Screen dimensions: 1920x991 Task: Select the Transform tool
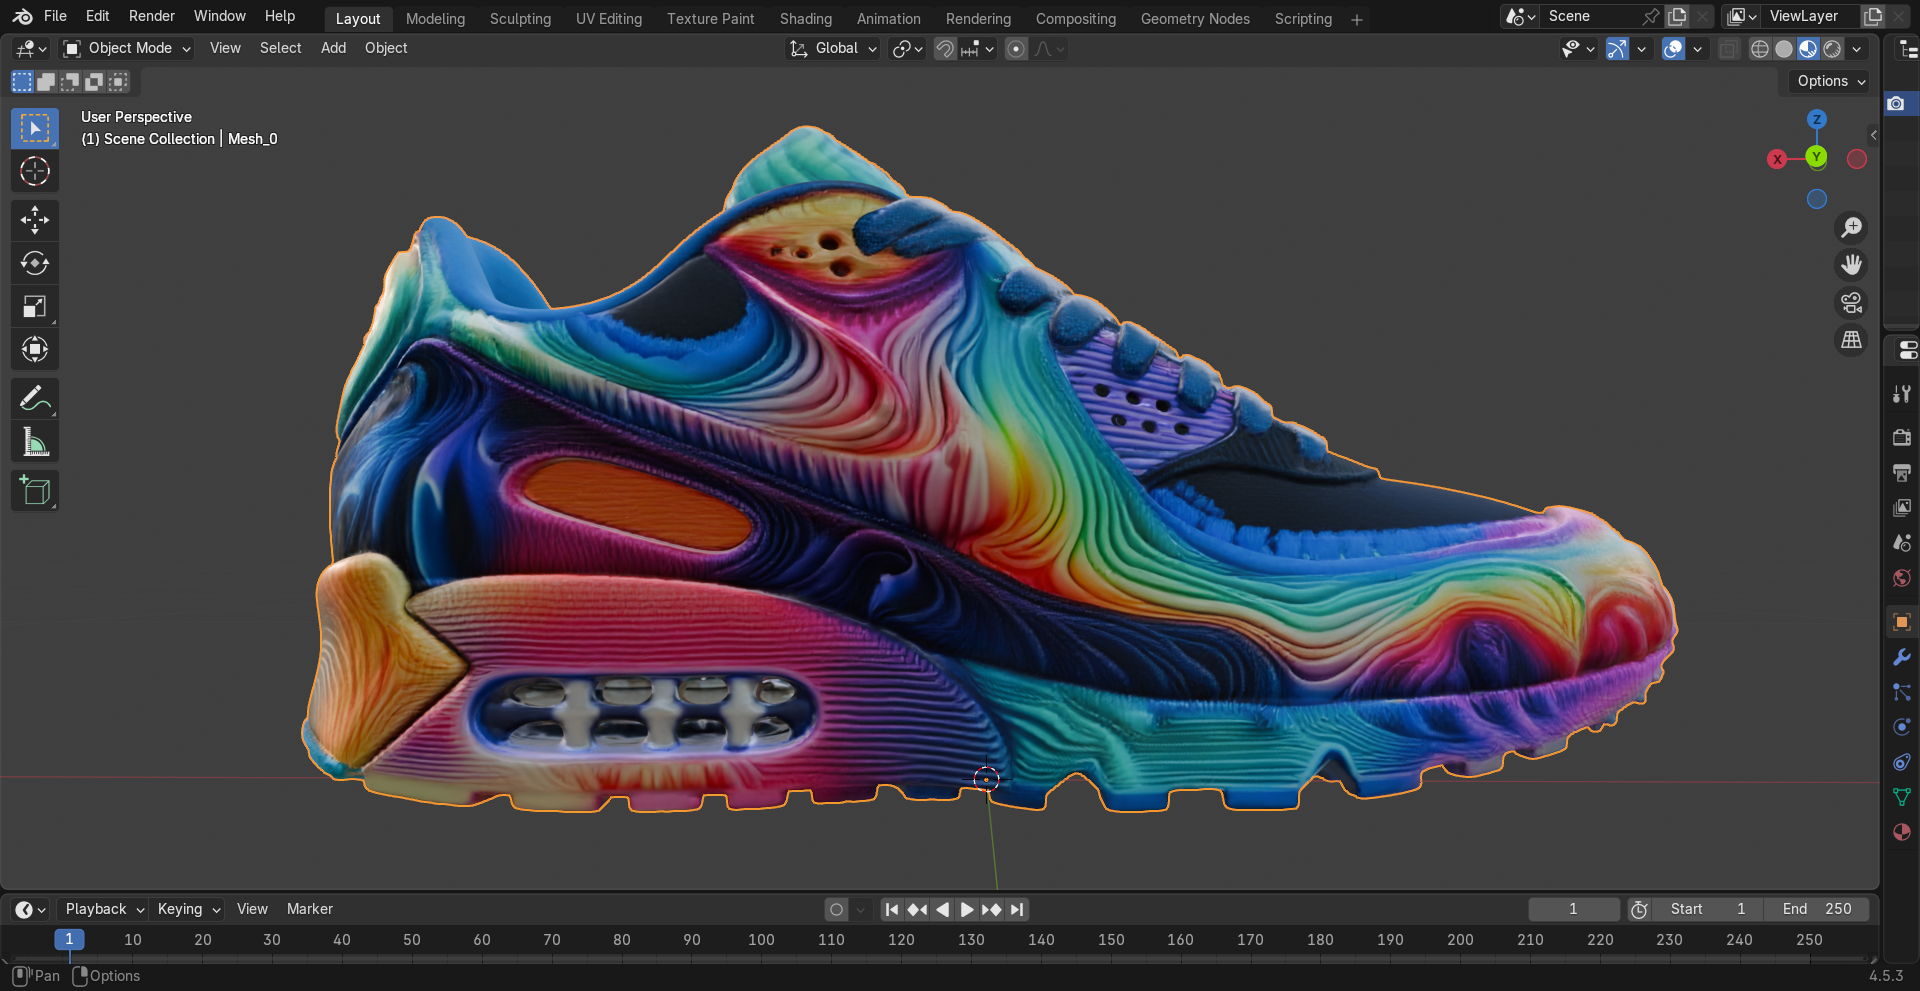pos(35,349)
